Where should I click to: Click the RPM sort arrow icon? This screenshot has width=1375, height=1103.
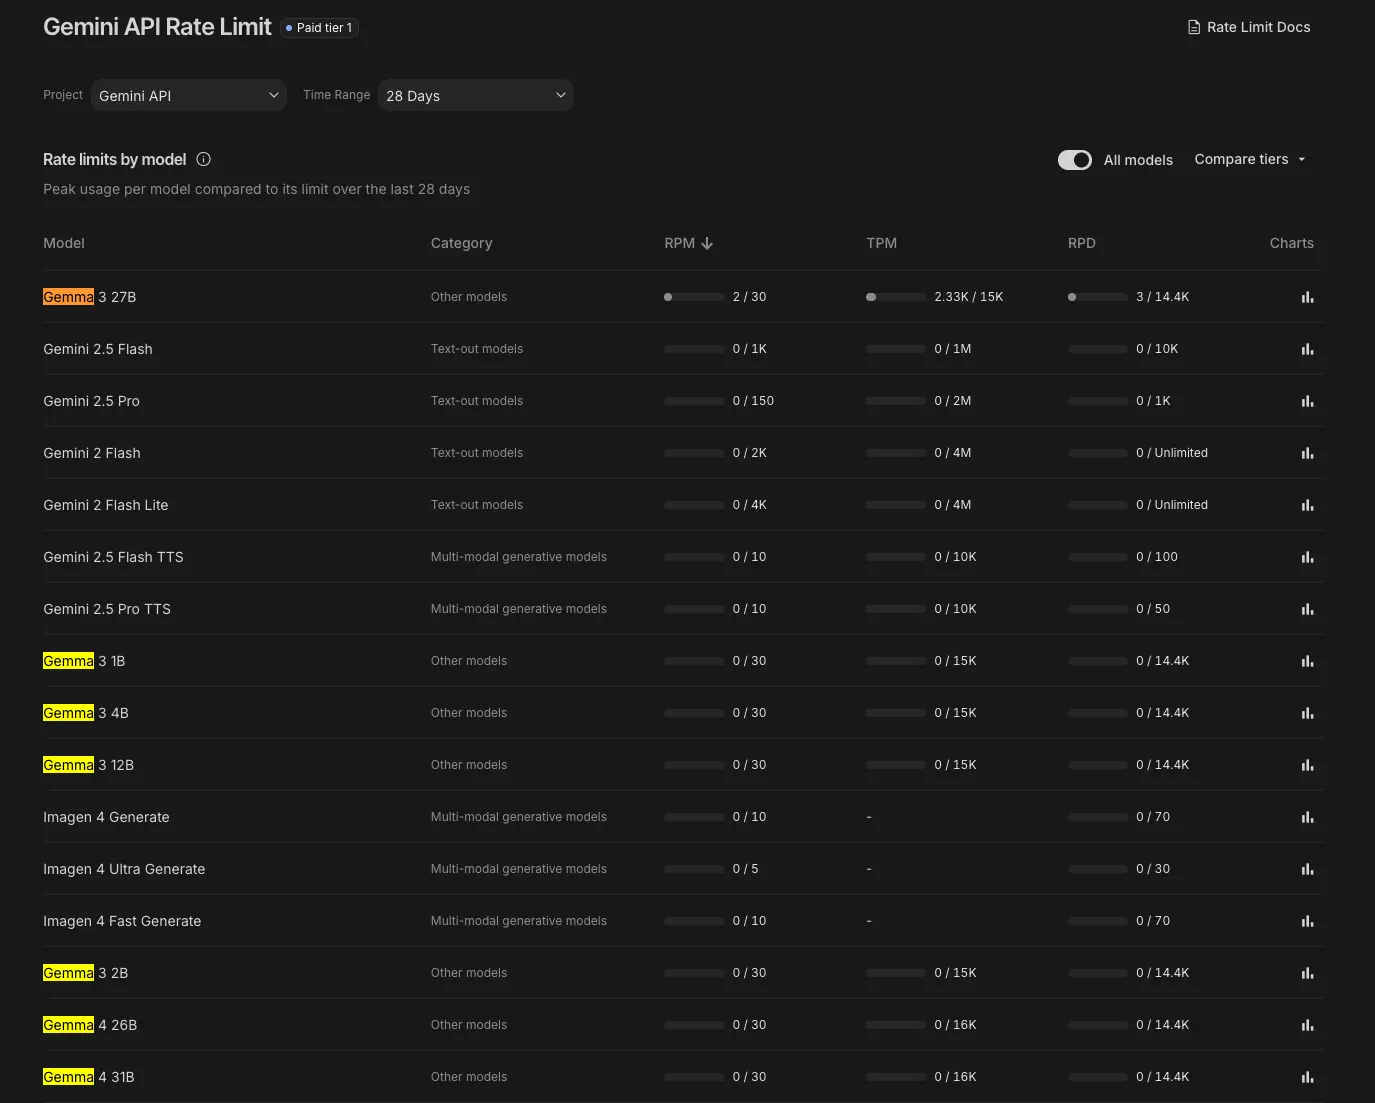707,243
